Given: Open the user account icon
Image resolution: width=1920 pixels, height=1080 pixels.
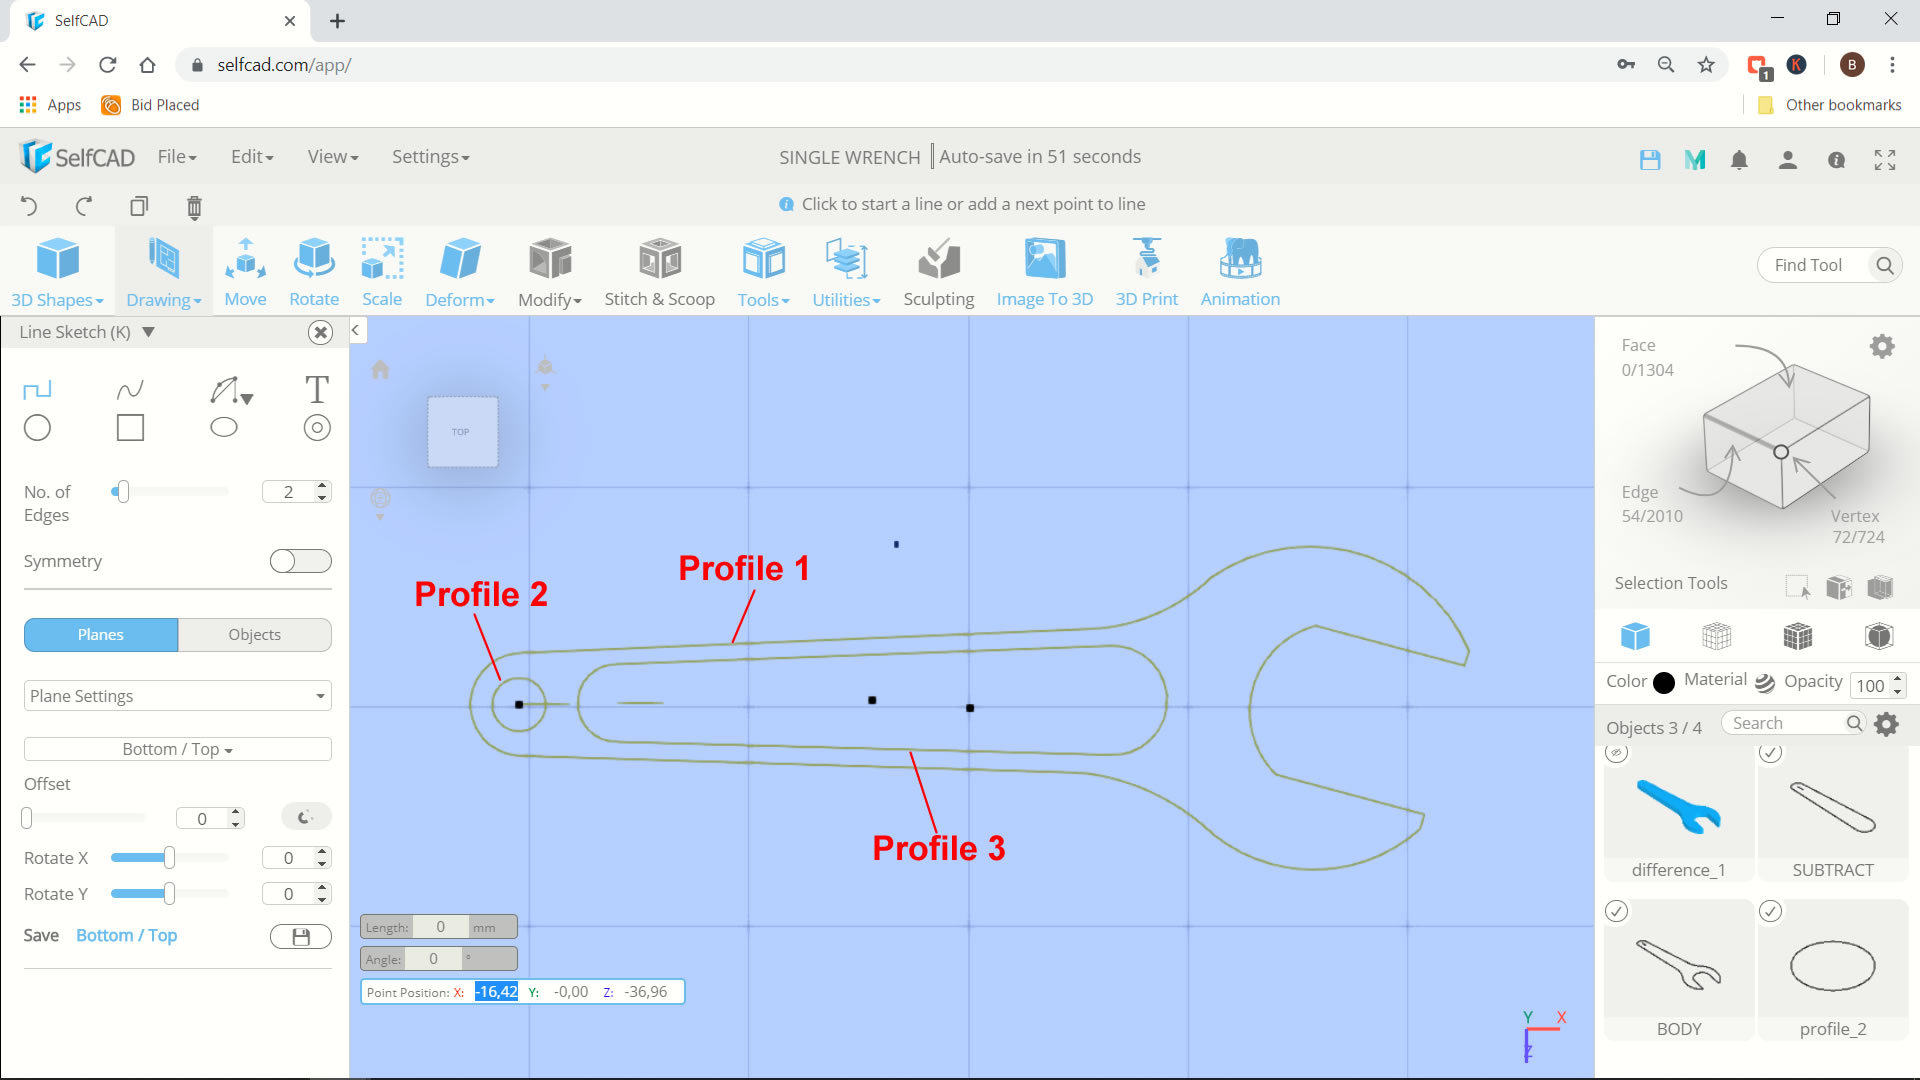Looking at the screenshot, I should (1788, 160).
